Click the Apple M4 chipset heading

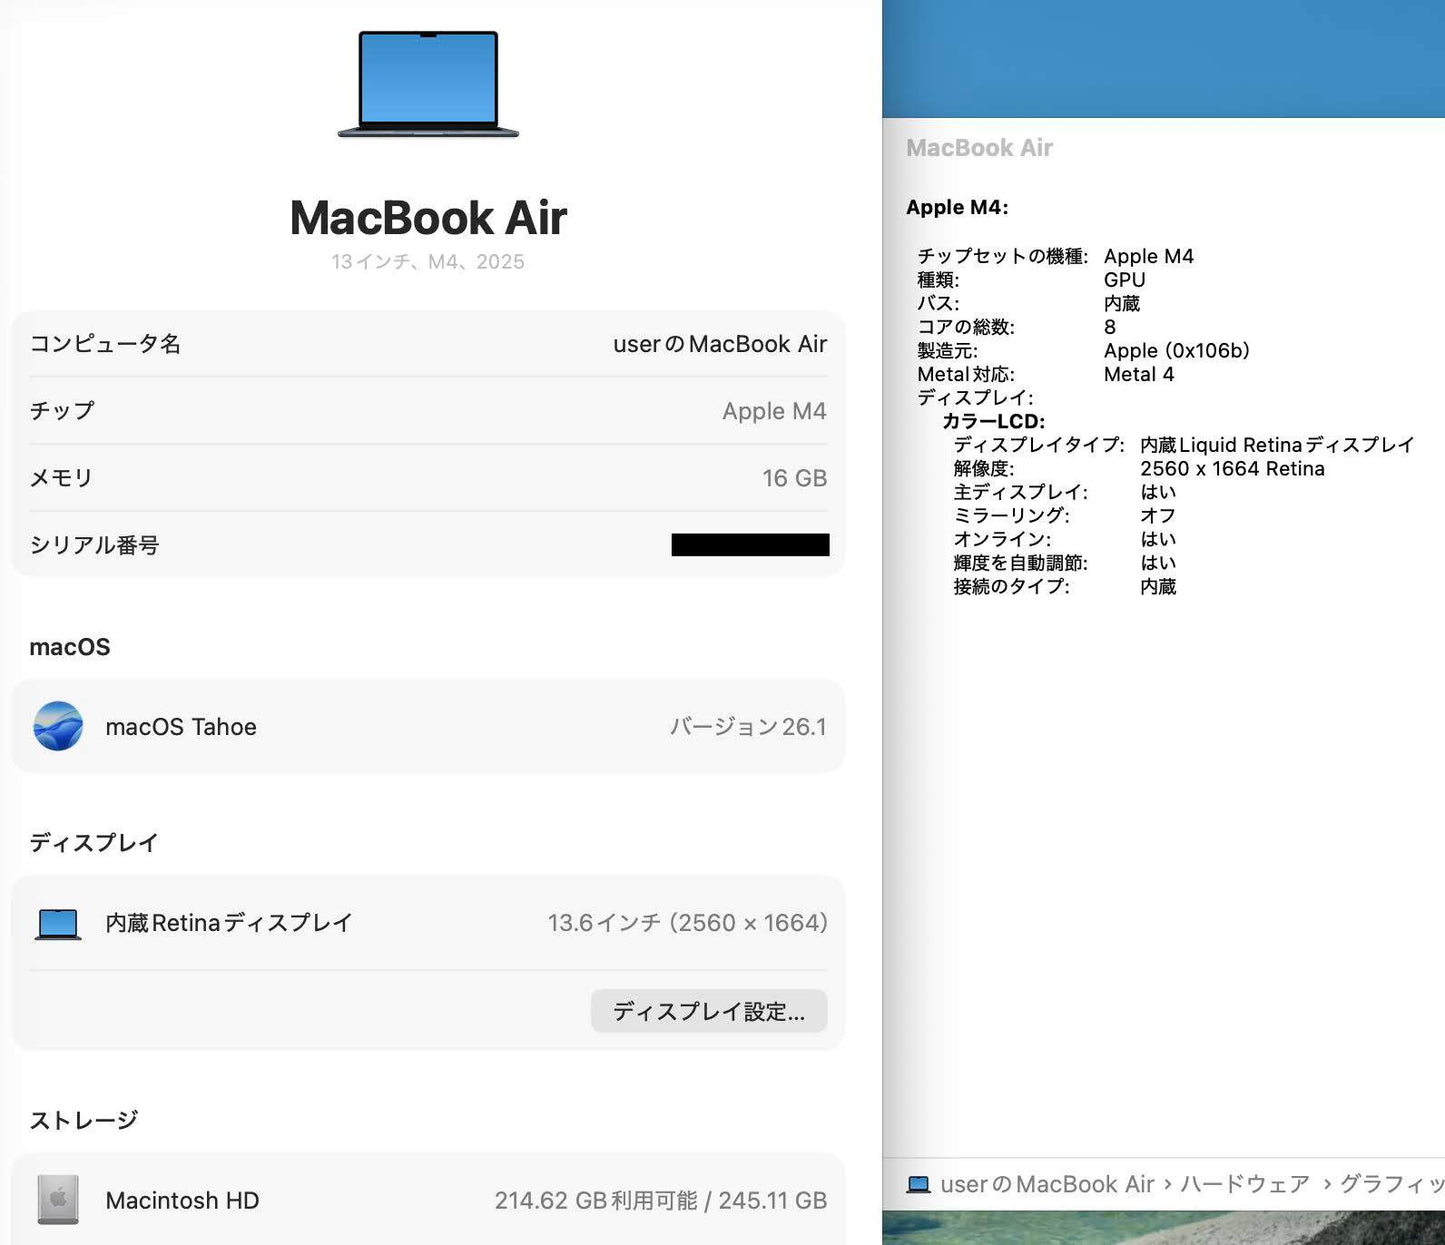click(957, 207)
